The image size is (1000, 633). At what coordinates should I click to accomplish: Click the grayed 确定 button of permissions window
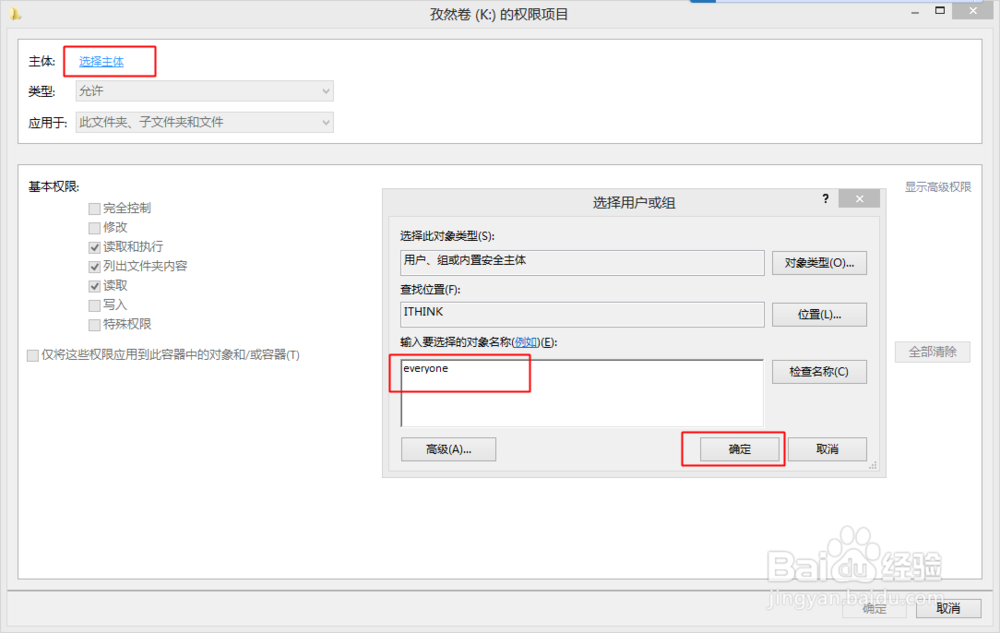click(x=874, y=609)
